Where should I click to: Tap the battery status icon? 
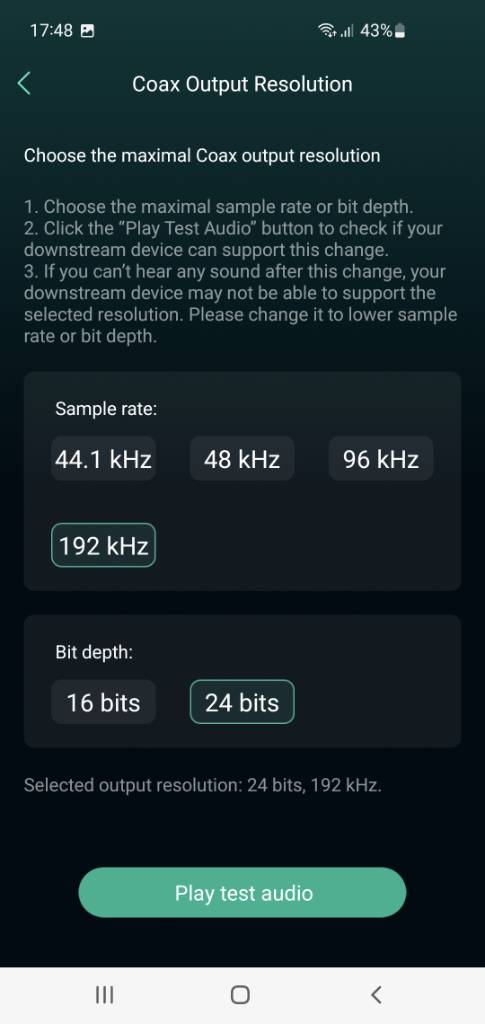401,31
